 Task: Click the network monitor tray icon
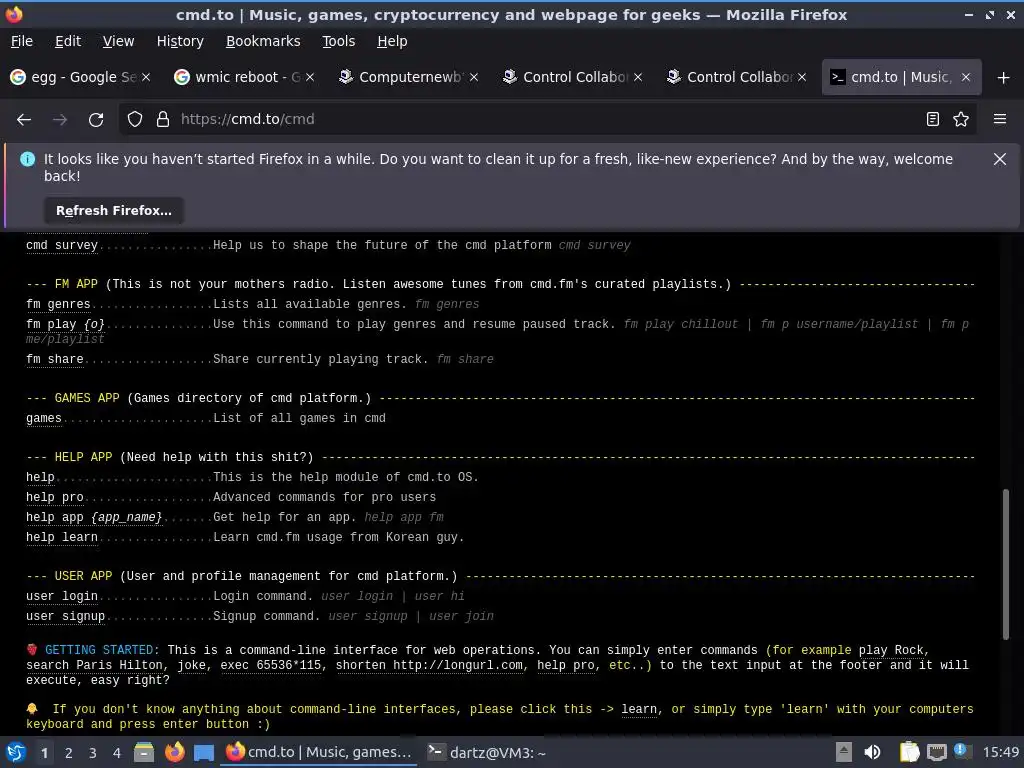tap(936, 752)
